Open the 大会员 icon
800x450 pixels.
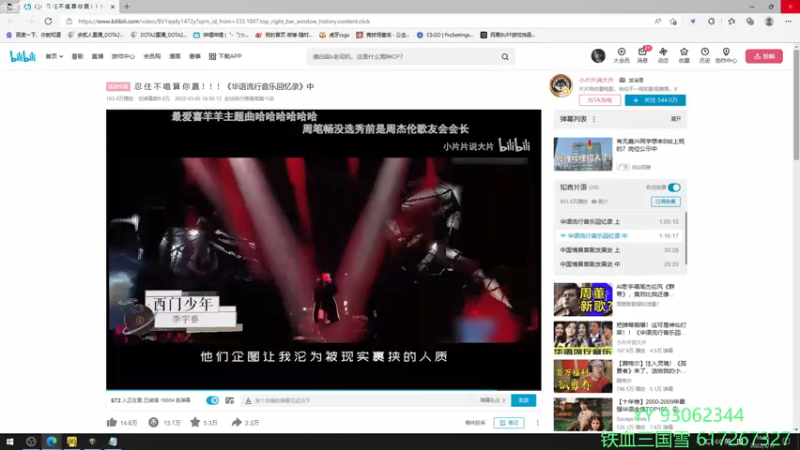tap(621, 56)
